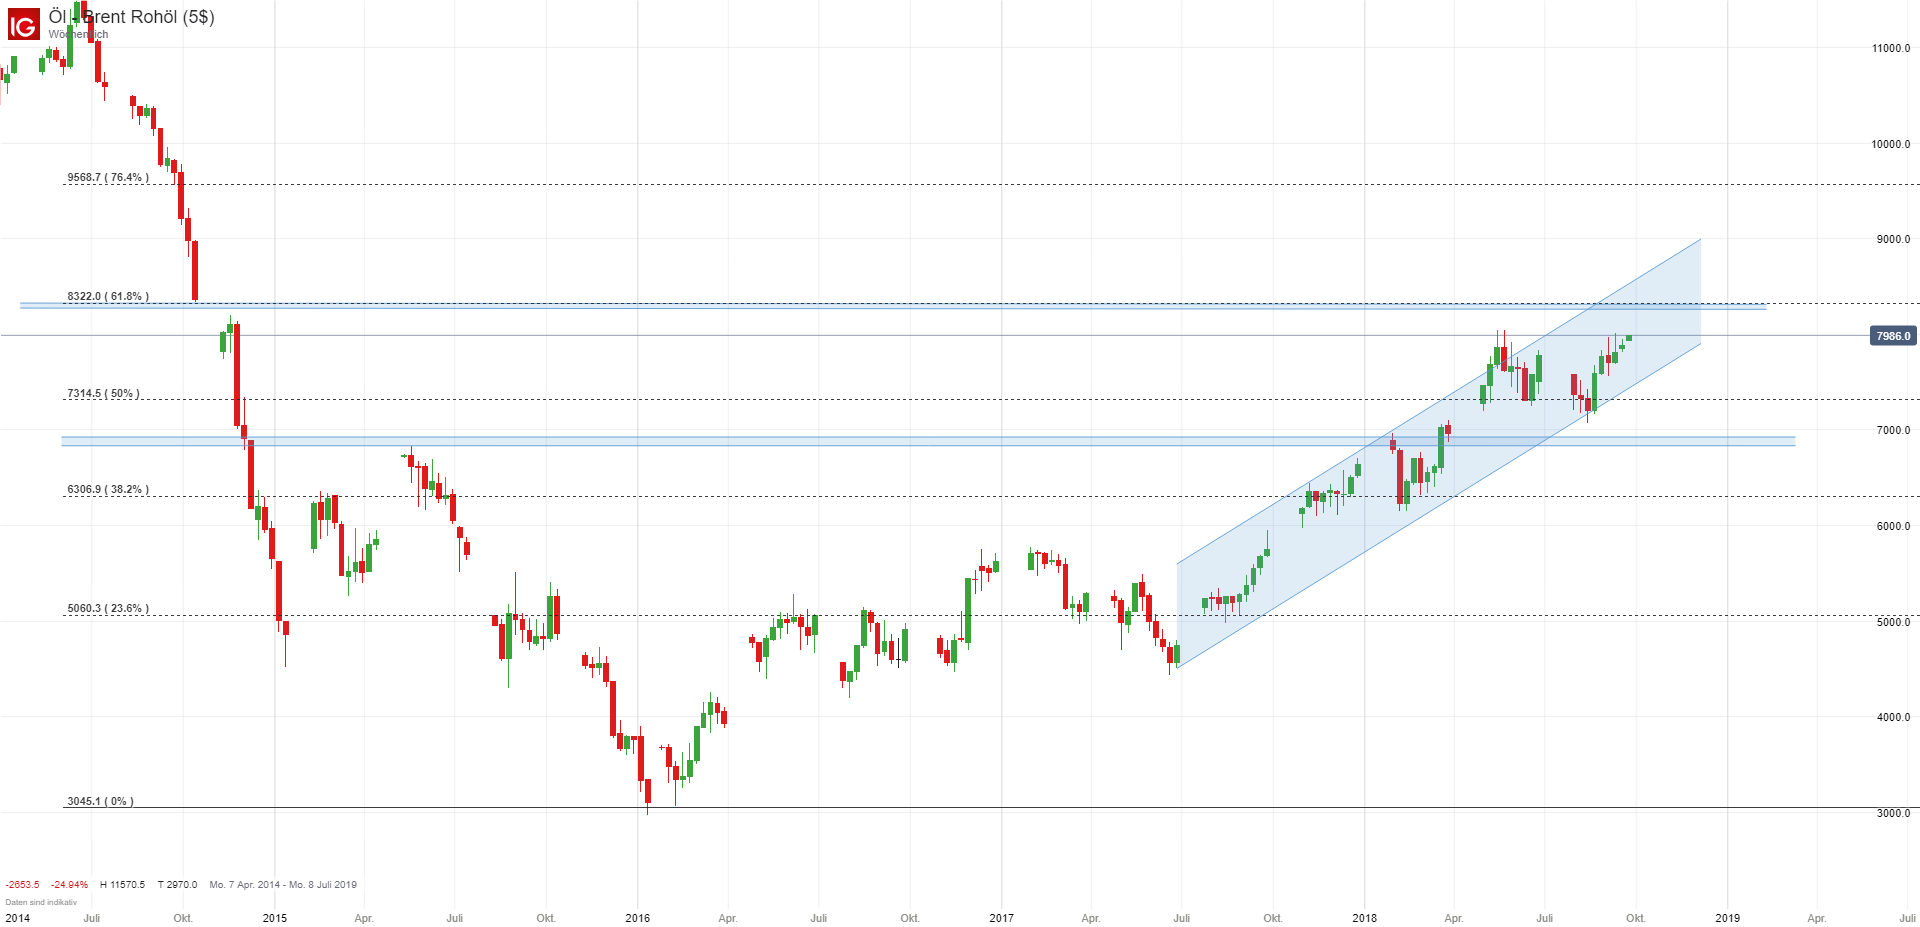Click the current price tag 7986.0
The image size is (1920, 927).
1892,336
